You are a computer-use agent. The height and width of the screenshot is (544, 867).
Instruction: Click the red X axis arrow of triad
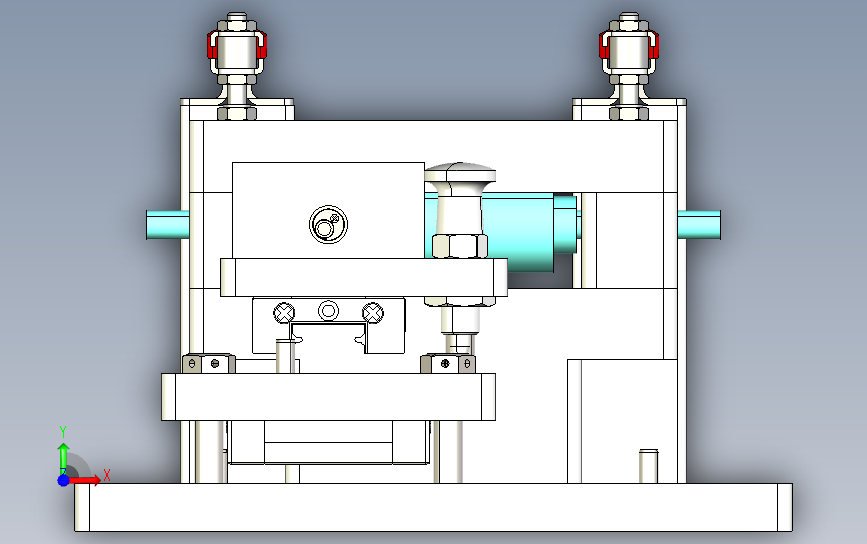click(x=85, y=480)
